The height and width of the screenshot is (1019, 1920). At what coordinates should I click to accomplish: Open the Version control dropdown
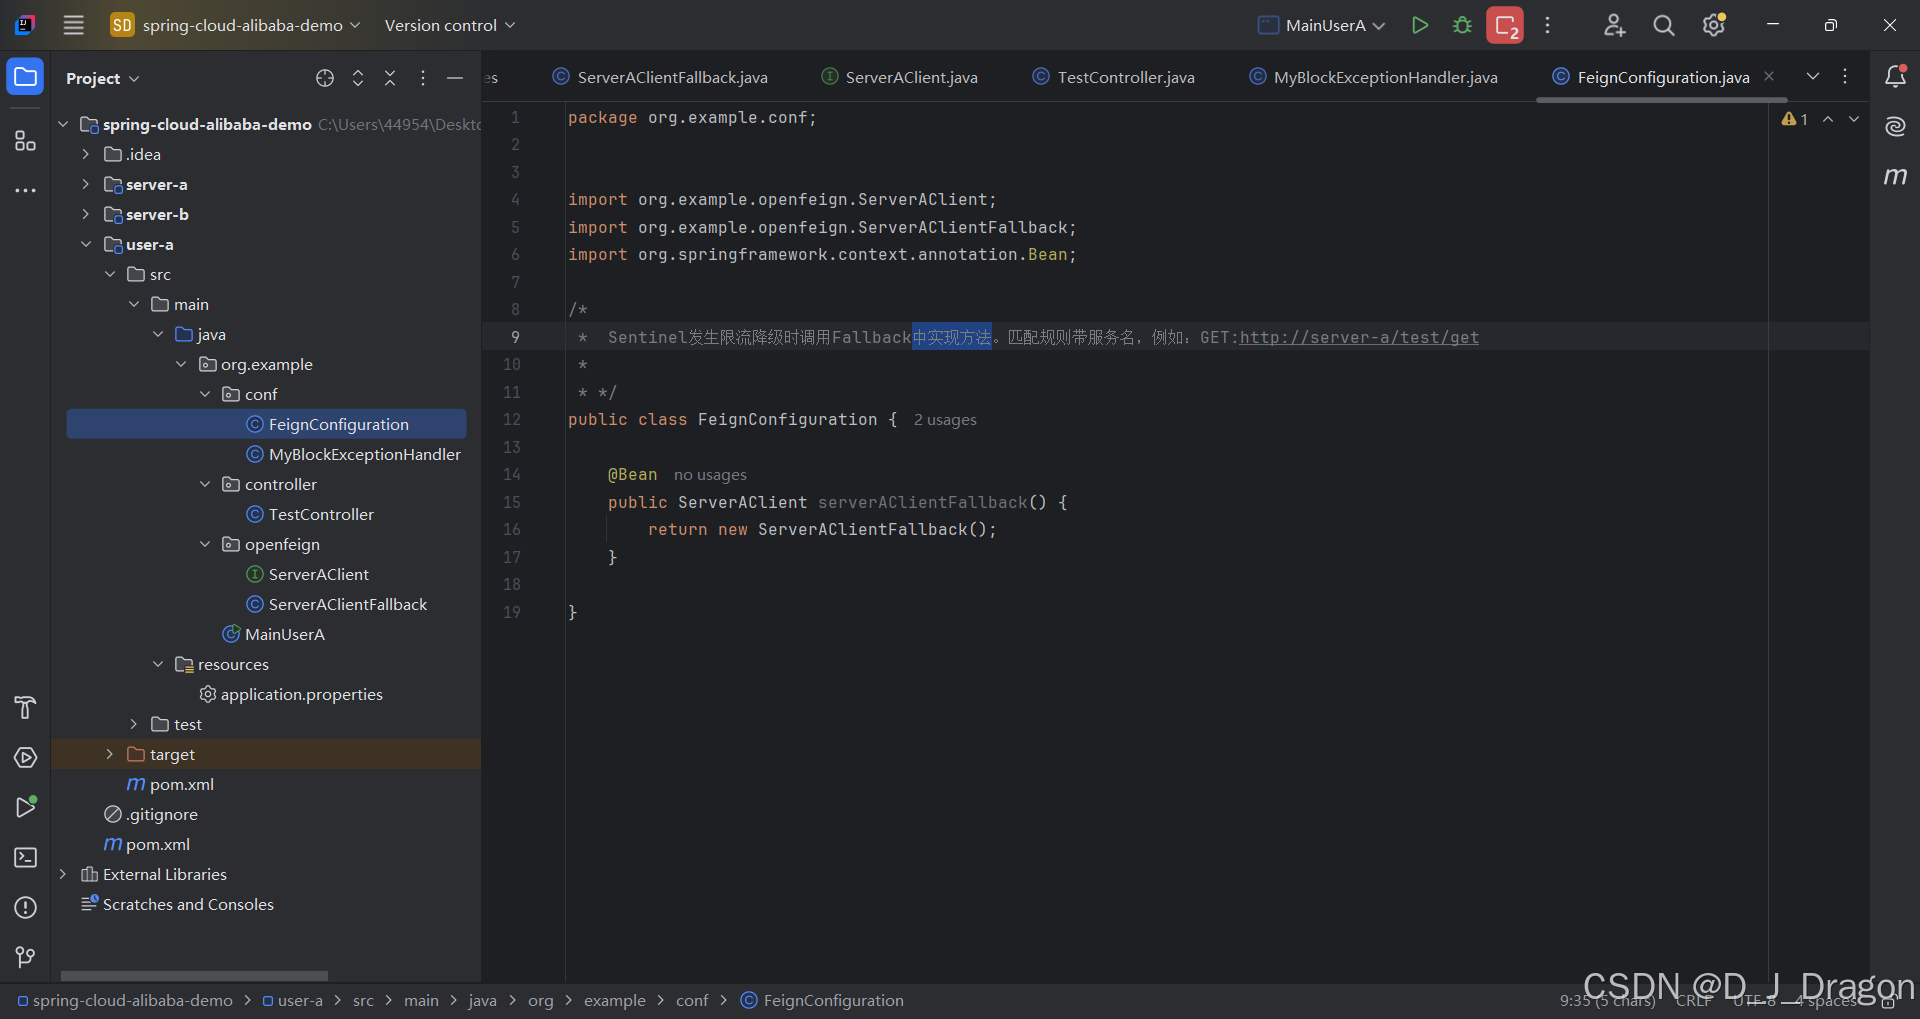click(450, 25)
